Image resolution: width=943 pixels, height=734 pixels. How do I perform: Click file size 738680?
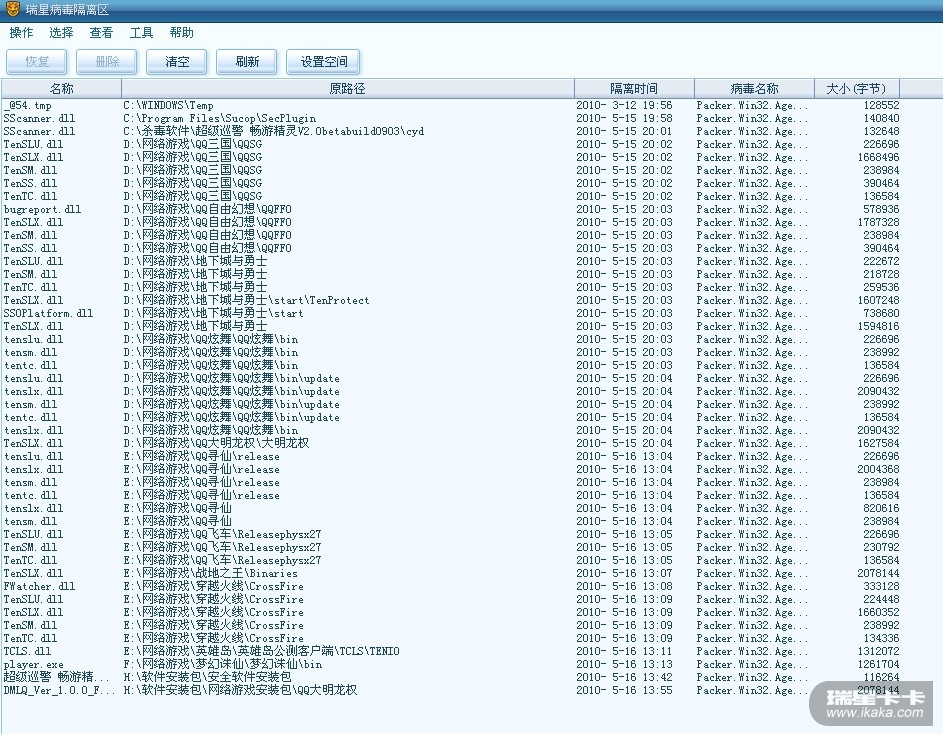coord(881,313)
